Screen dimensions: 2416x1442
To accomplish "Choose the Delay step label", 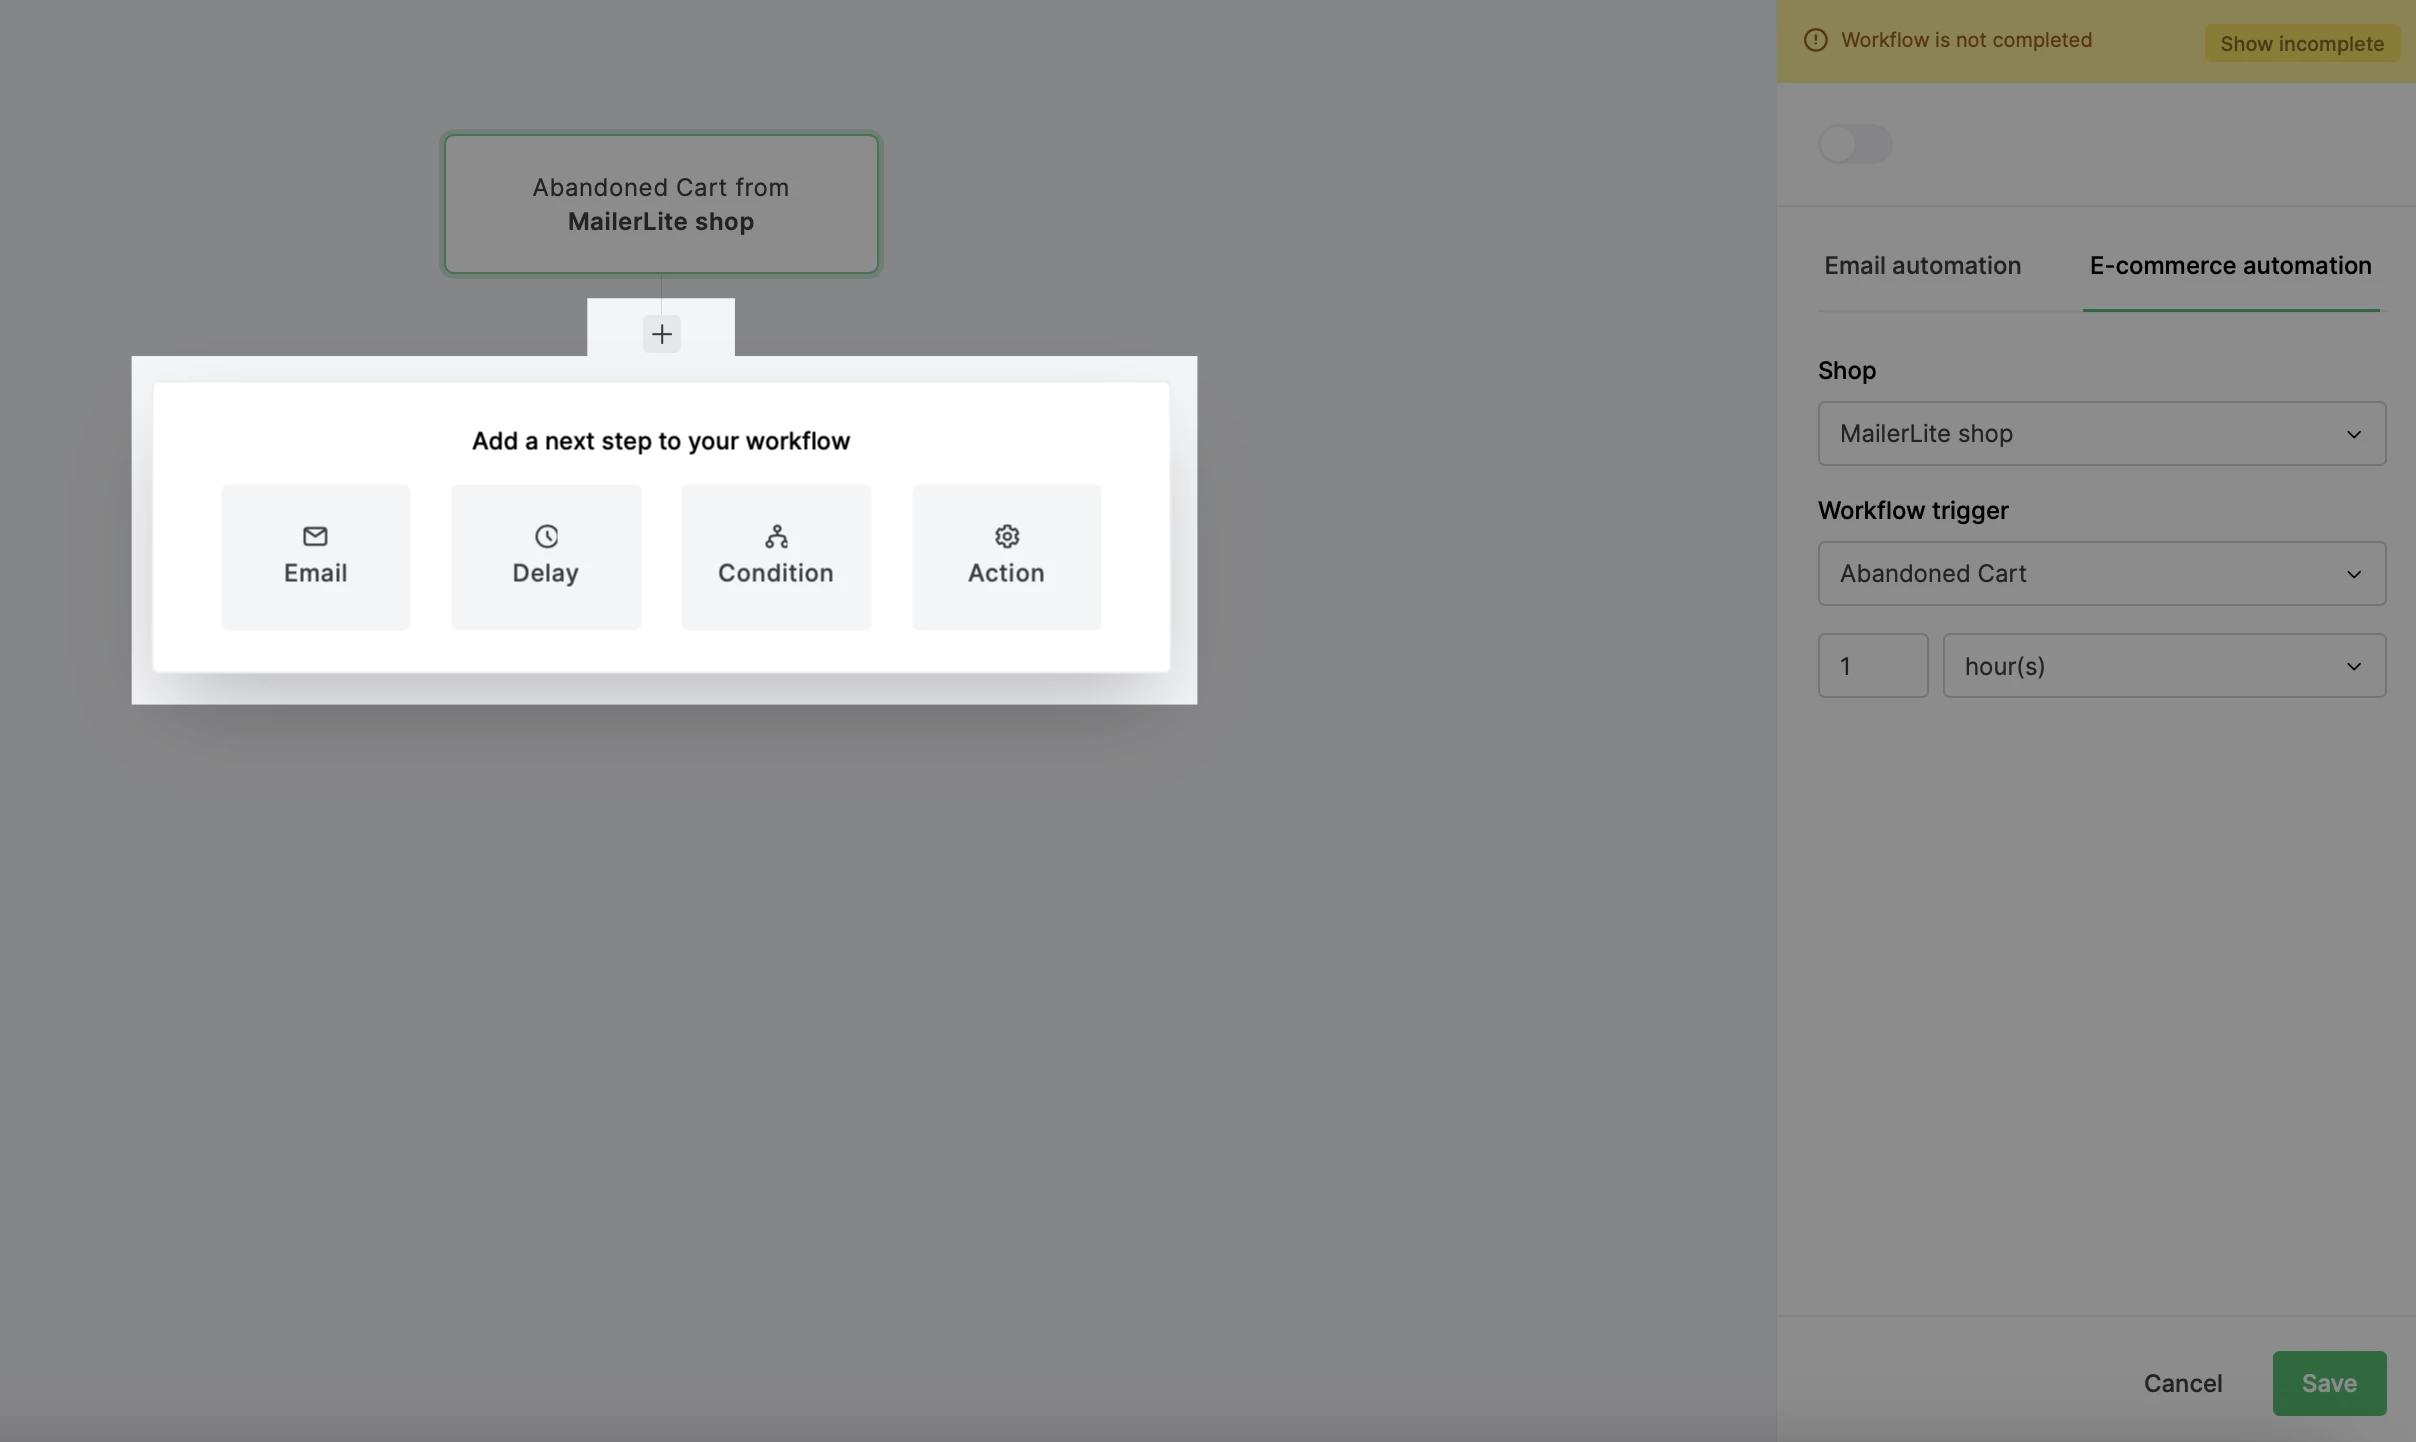I will (546, 573).
